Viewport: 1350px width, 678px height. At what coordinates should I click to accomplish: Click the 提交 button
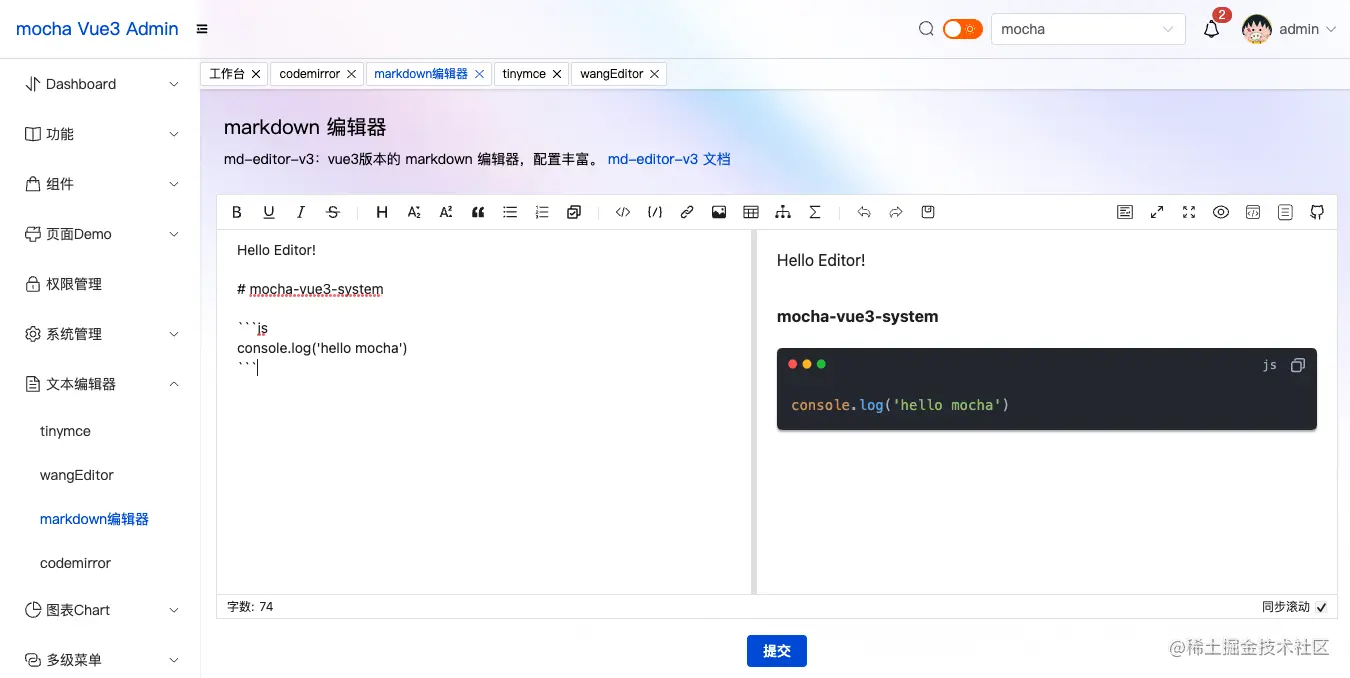tap(777, 651)
